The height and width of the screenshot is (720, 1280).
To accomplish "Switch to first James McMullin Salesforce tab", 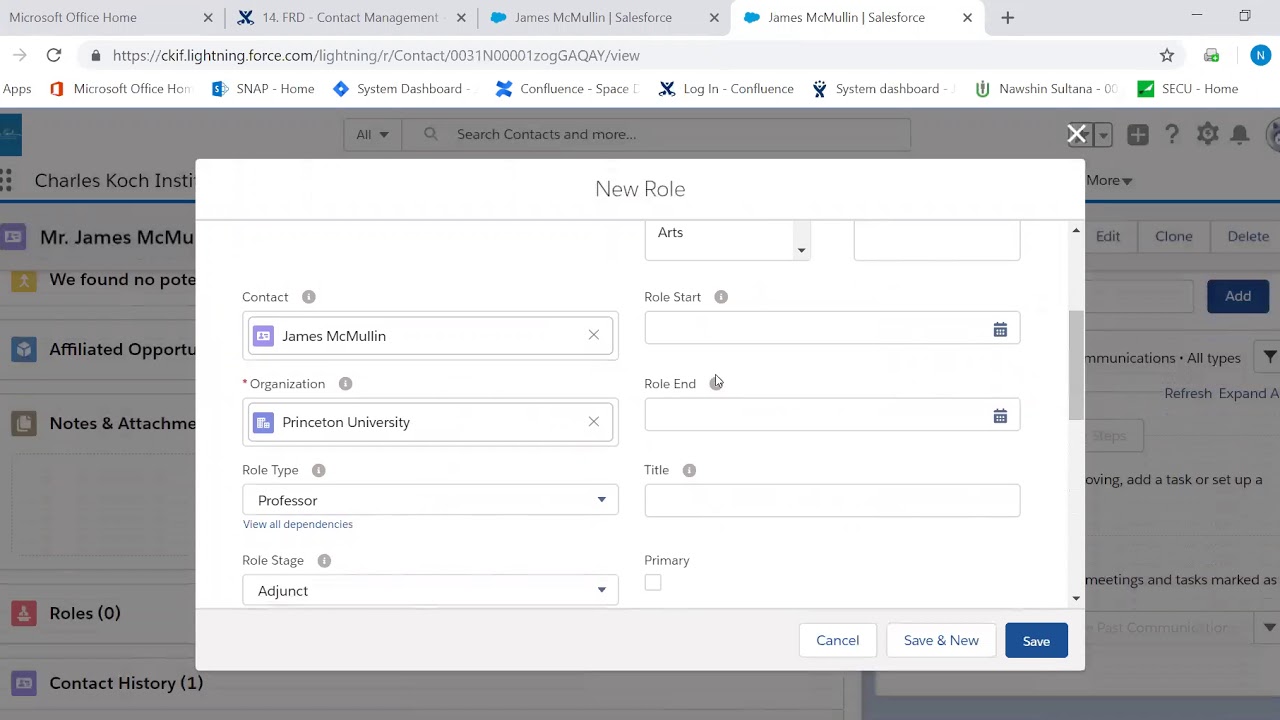I will click(604, 17).
